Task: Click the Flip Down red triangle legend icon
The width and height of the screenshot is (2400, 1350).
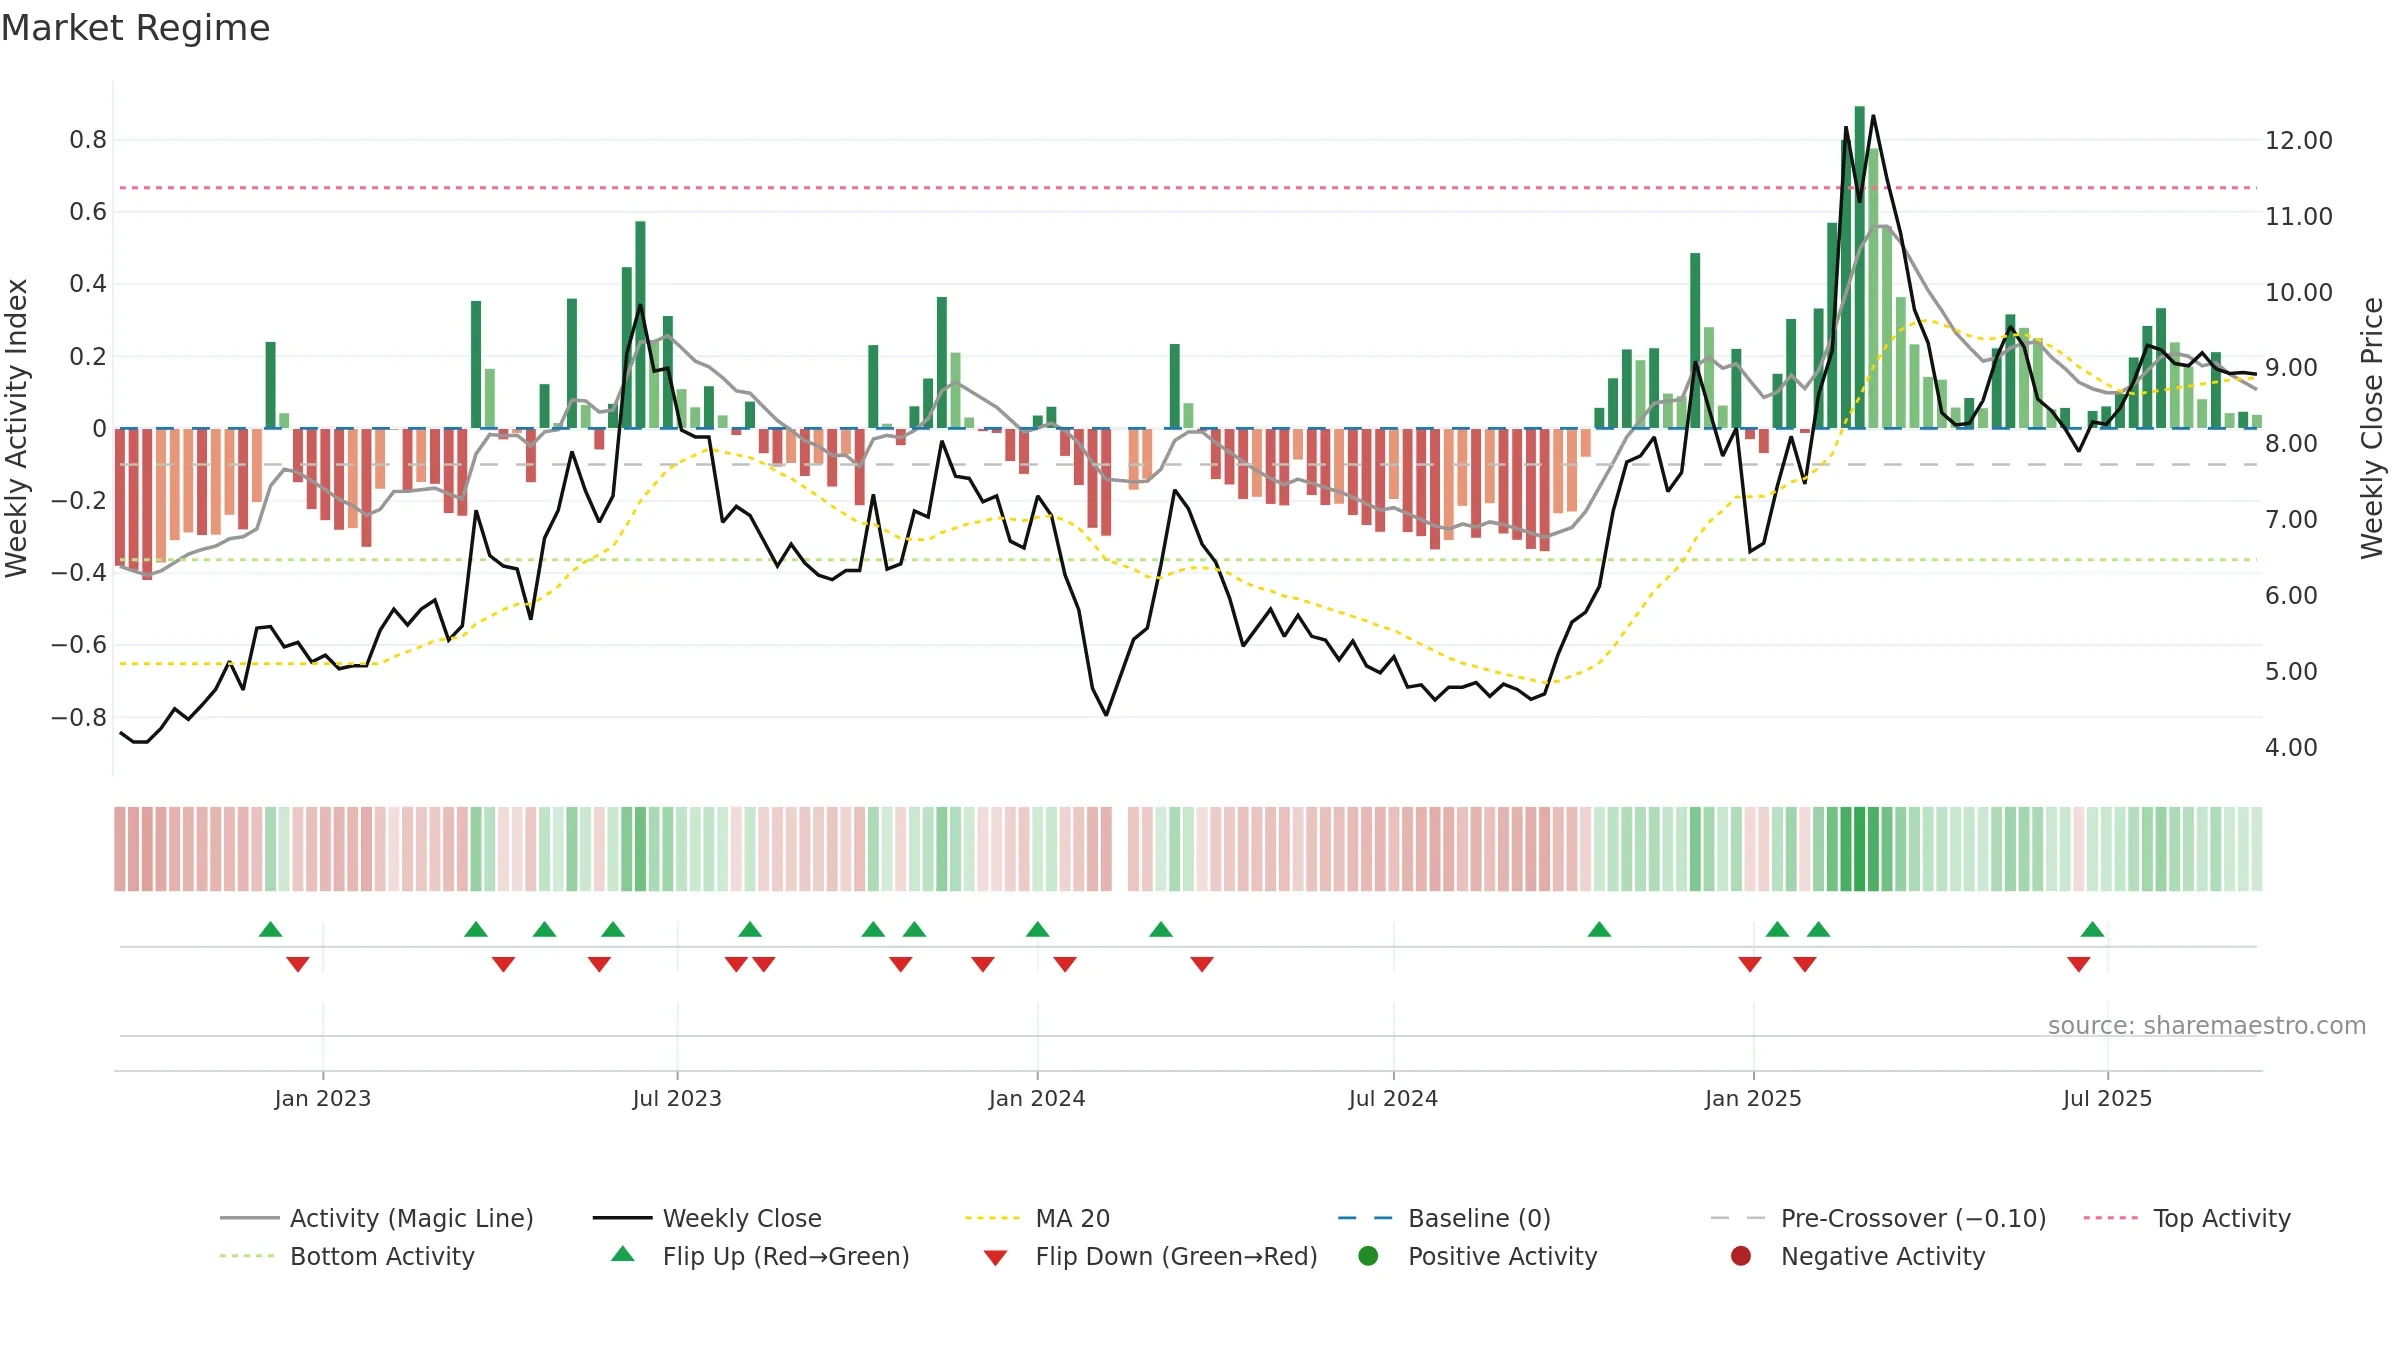Action: pos(995,1257)
